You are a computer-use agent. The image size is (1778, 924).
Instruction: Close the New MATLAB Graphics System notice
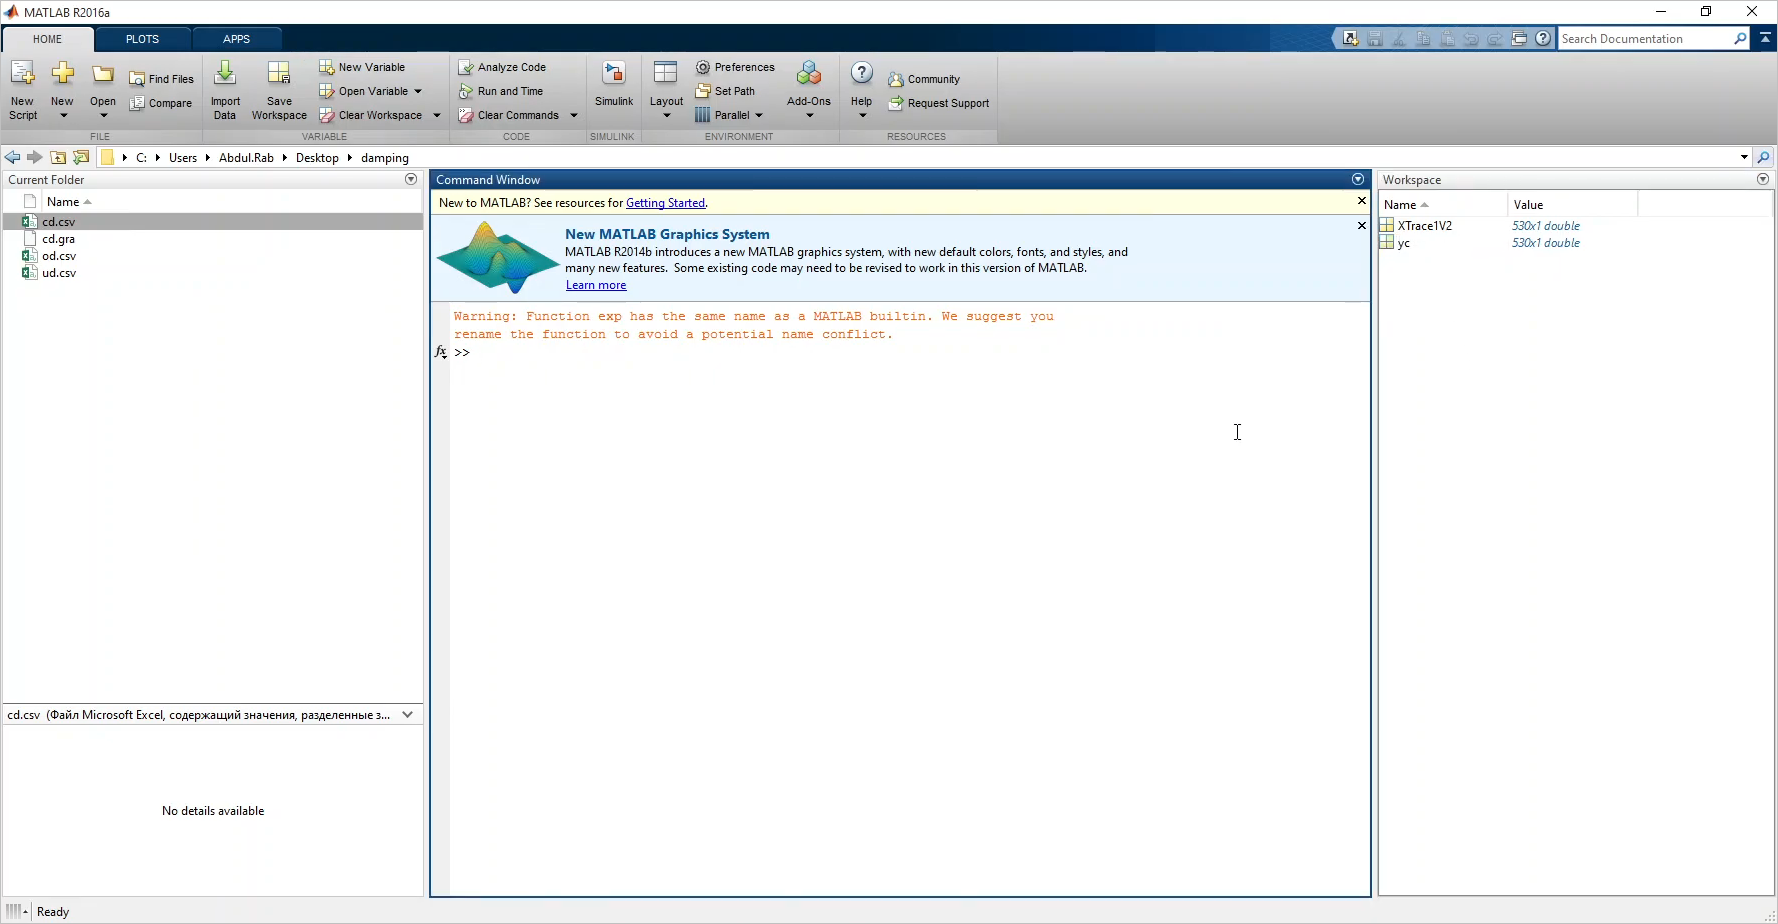(1361, 225)
